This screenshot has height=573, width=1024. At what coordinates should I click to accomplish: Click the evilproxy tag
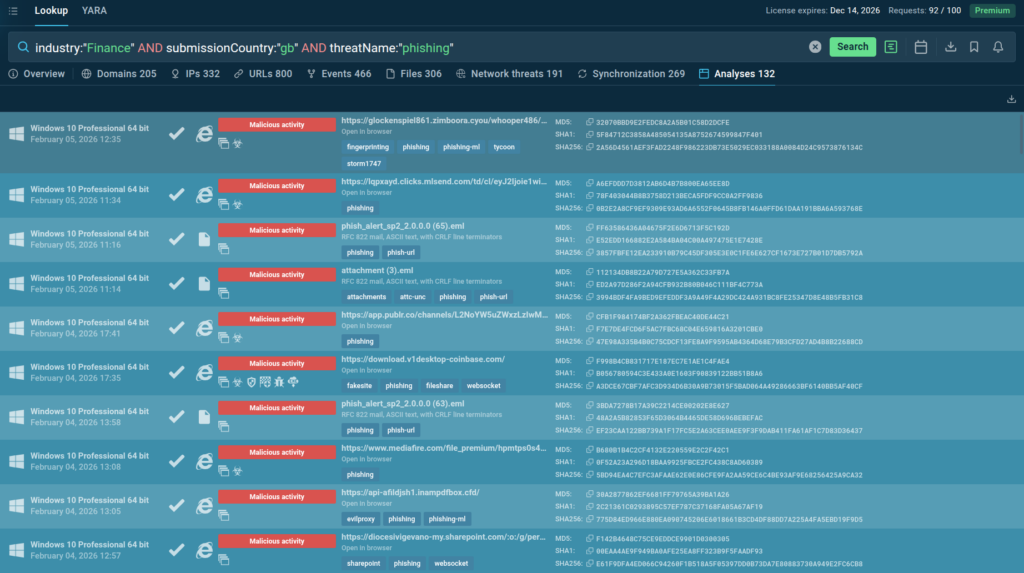[360, 519]
